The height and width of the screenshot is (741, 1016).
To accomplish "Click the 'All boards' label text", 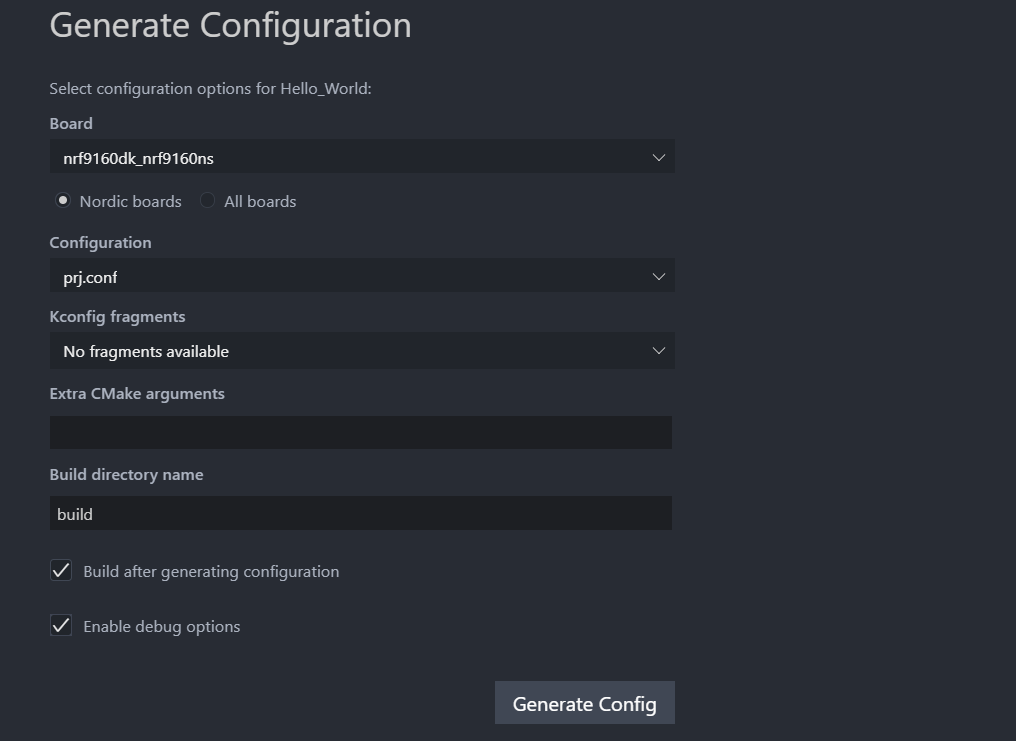I will point(260,202).
